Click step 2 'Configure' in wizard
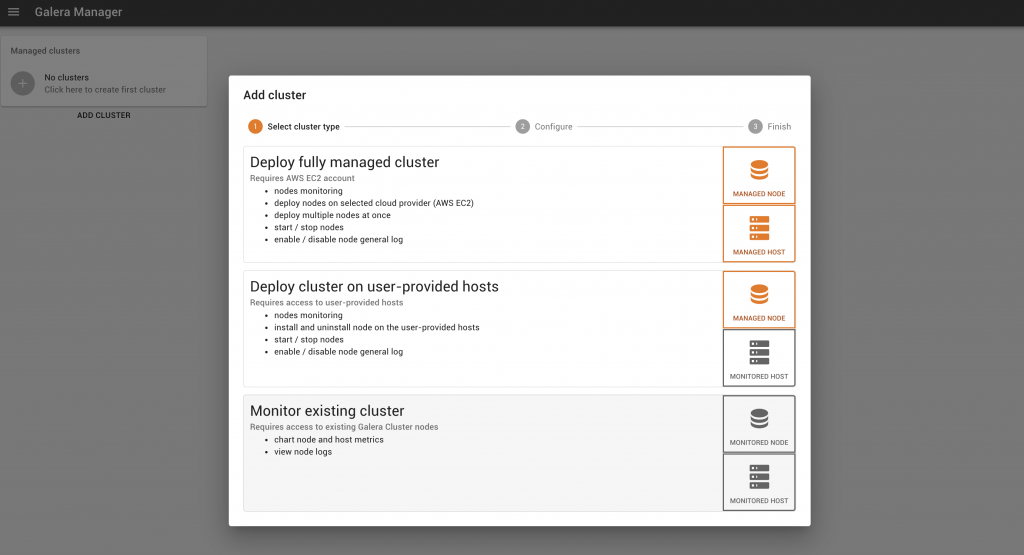 point(544,127)
